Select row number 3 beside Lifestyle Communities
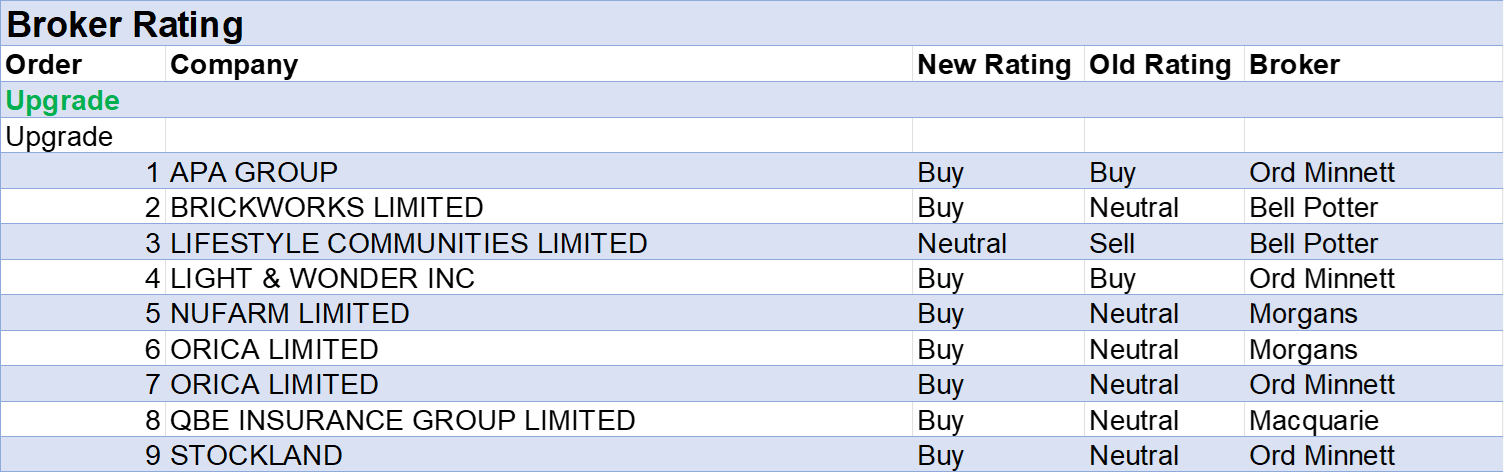The image size is (1504, 473). click(152, 243)
